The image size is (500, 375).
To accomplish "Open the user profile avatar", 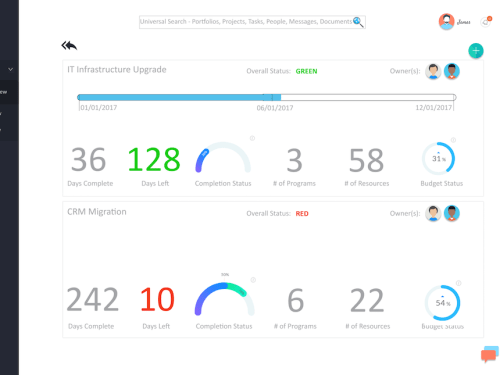I will (446, 22).
